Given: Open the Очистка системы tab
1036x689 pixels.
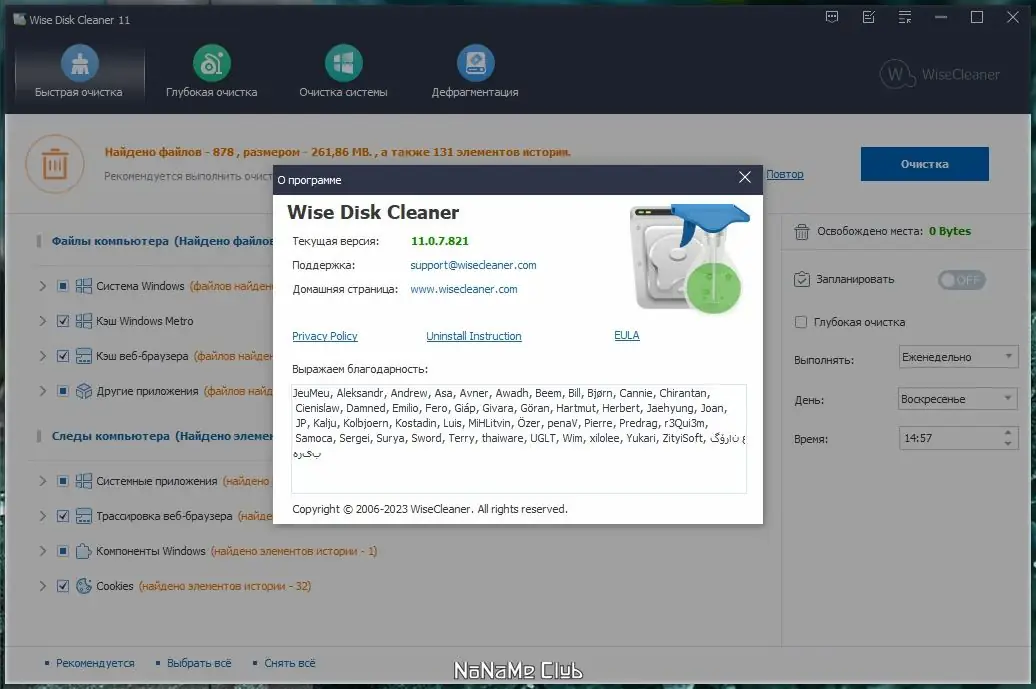Looking at the screenshot, I should click(x=343, y=72).
